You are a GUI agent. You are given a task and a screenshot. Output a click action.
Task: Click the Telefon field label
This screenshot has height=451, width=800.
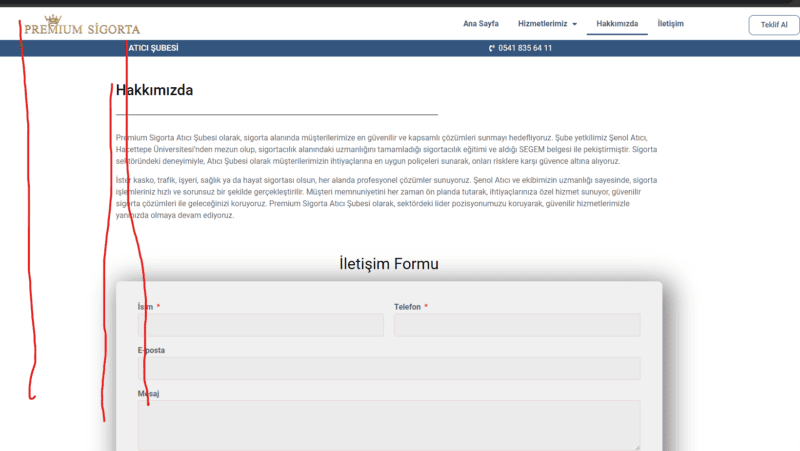407,307
